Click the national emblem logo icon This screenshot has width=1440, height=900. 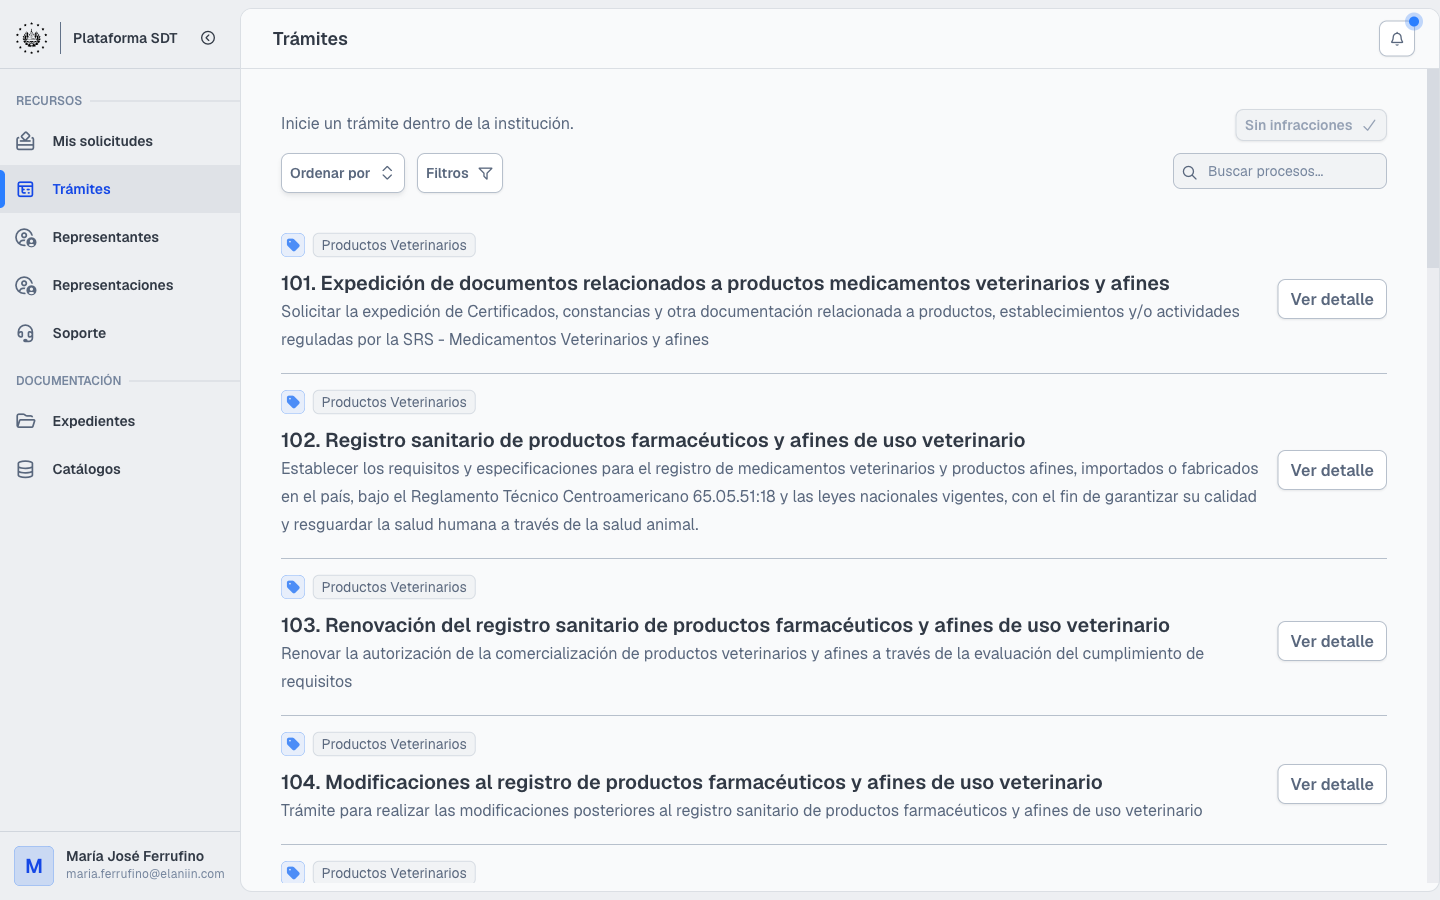[x=32, y=38]
